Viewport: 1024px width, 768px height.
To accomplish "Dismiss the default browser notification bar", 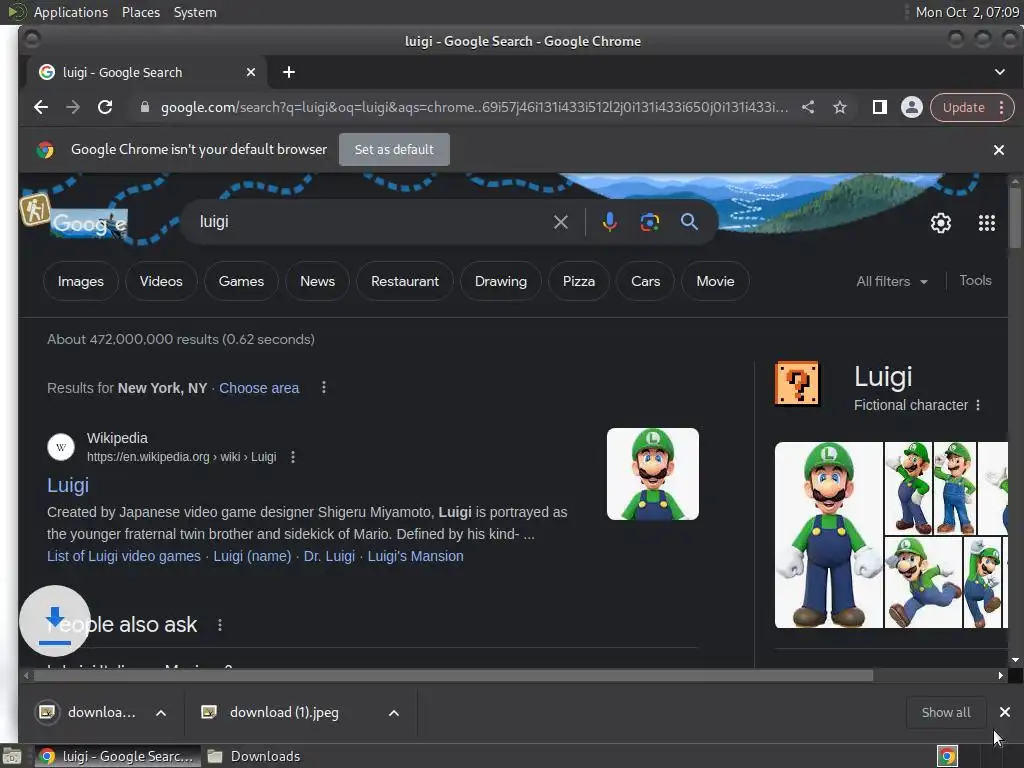I will tap(999, 150).
